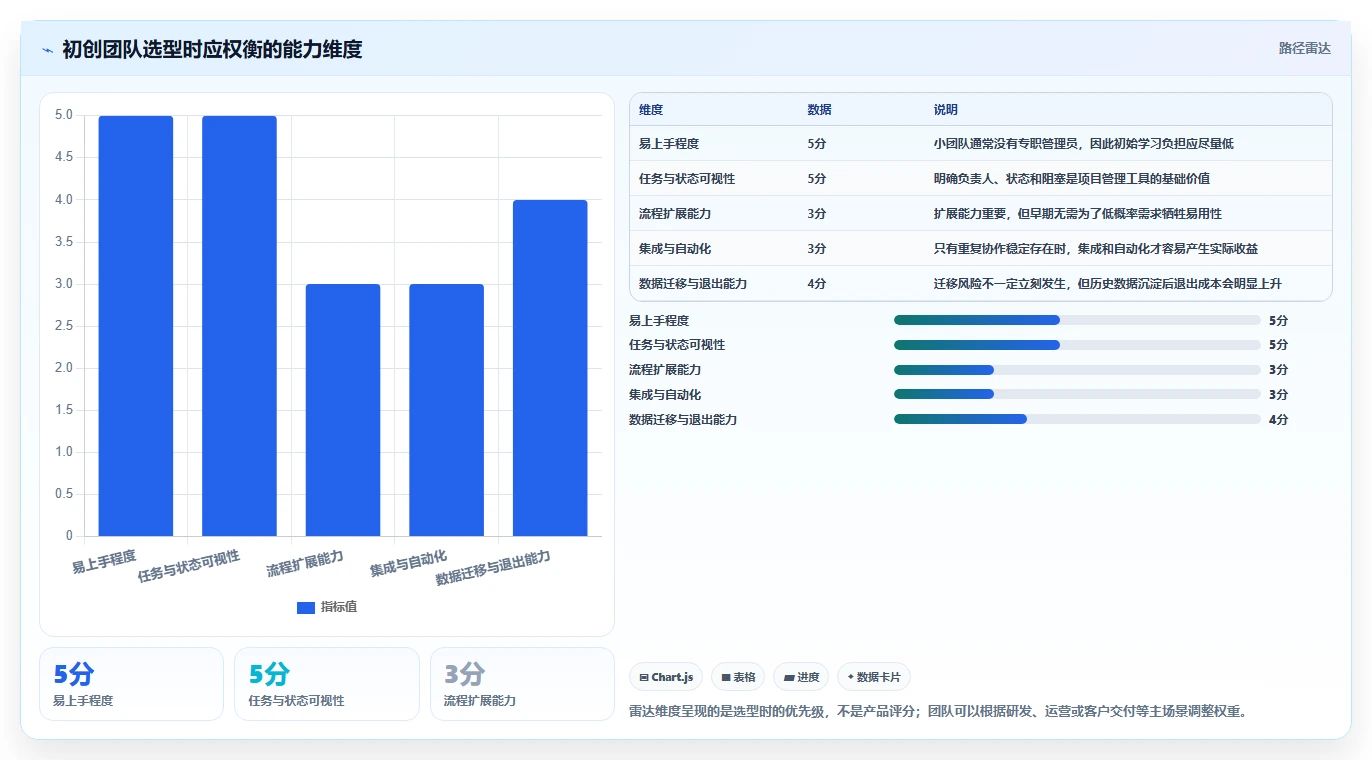This screenshot has height=760, width=1372.
Task: Select the 易上手程度 table row name
Action: coord(669,144)
